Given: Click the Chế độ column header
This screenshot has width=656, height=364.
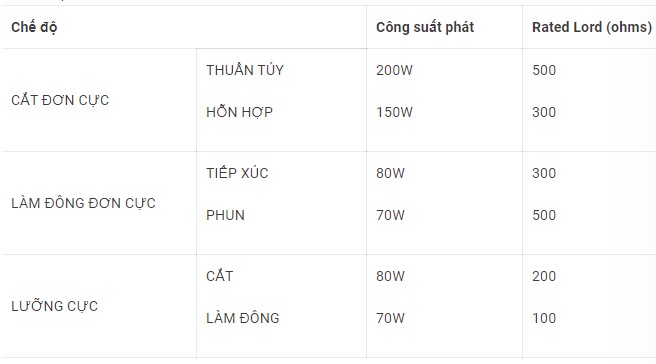Looking at the screenshot, I should click(34, 27).
